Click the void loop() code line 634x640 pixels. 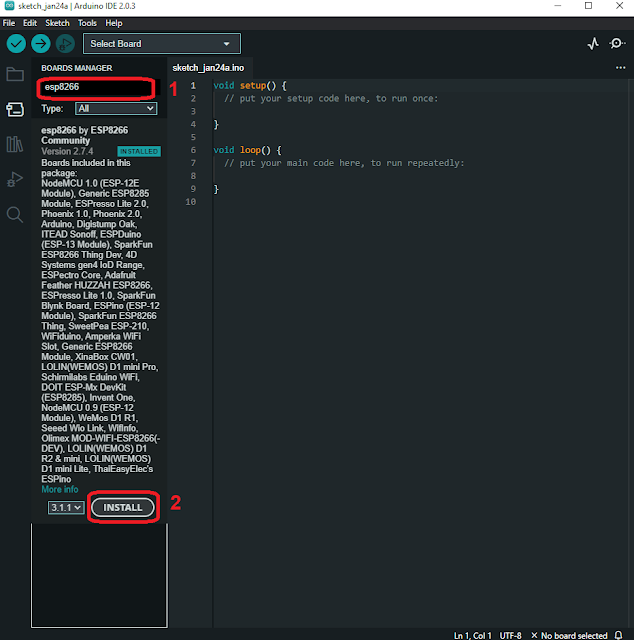(x=247, y=150)
